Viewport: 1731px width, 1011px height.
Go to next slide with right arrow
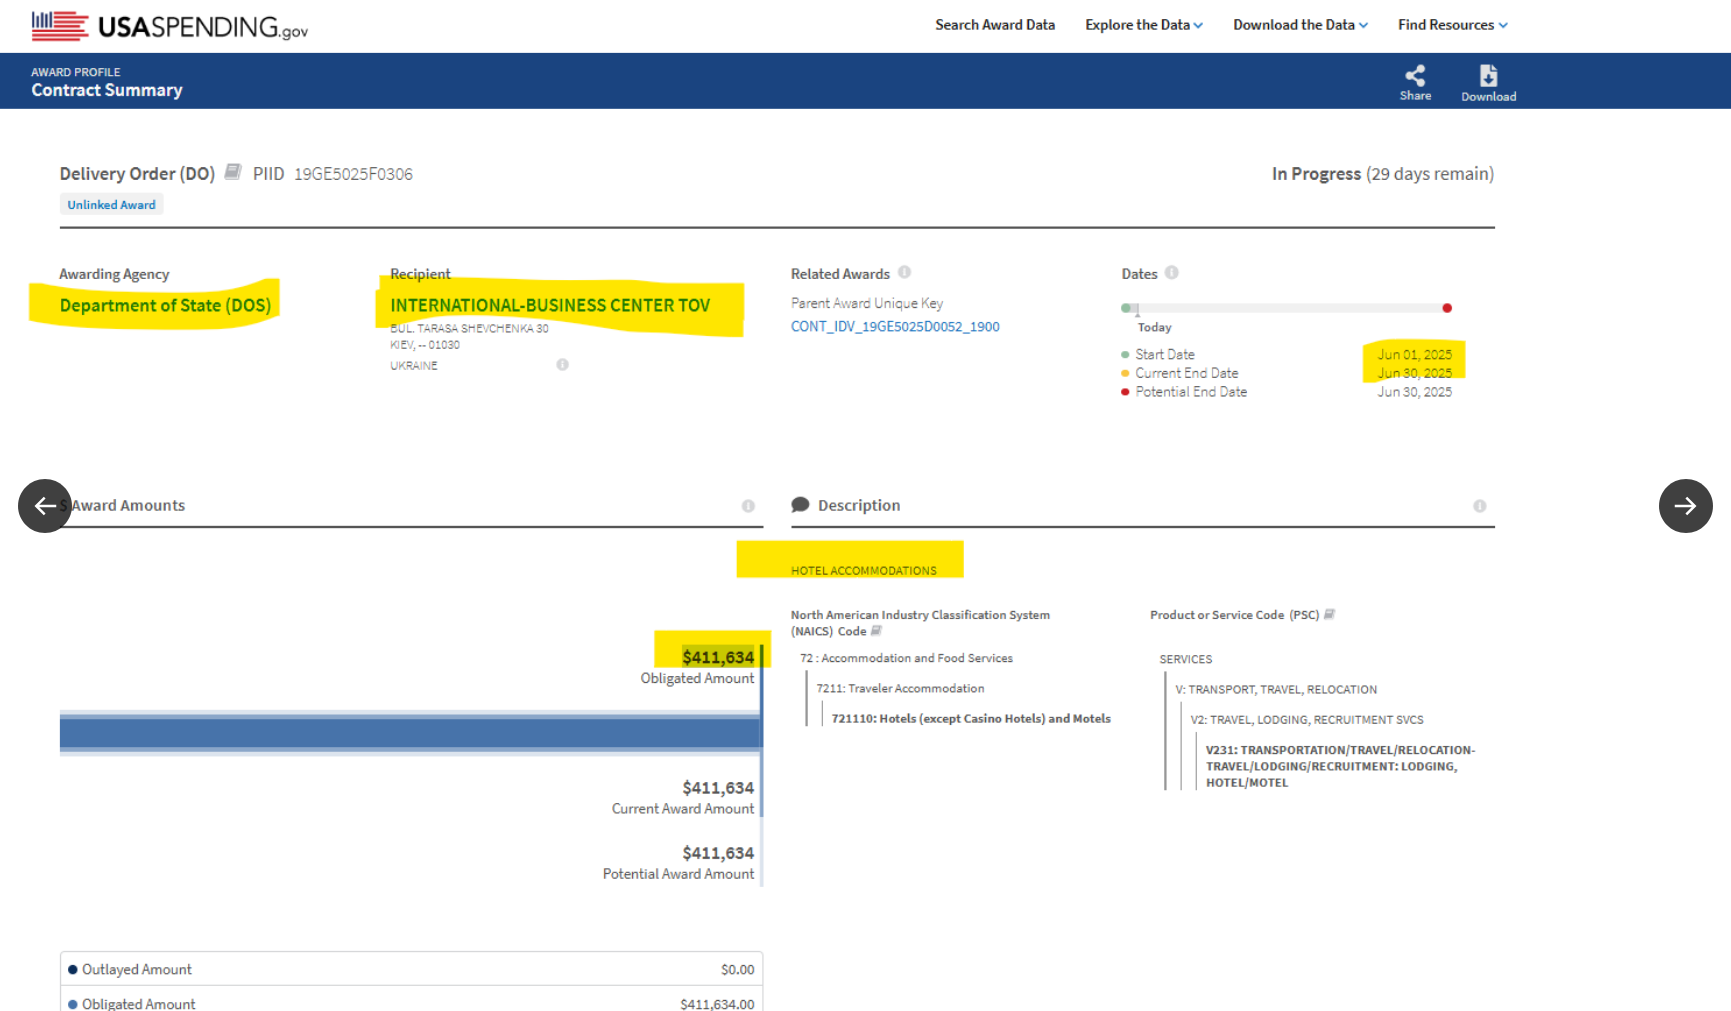point(1685,506)
